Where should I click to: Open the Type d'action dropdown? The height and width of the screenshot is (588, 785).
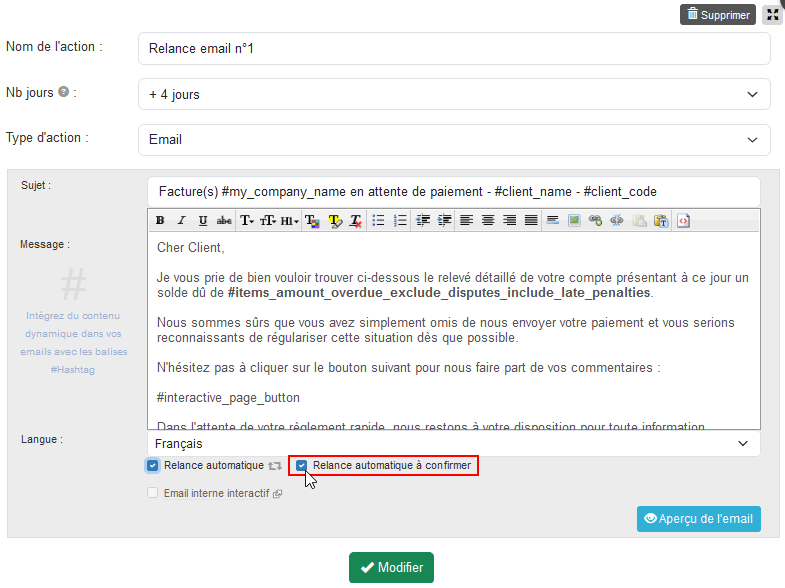(454, 140)
